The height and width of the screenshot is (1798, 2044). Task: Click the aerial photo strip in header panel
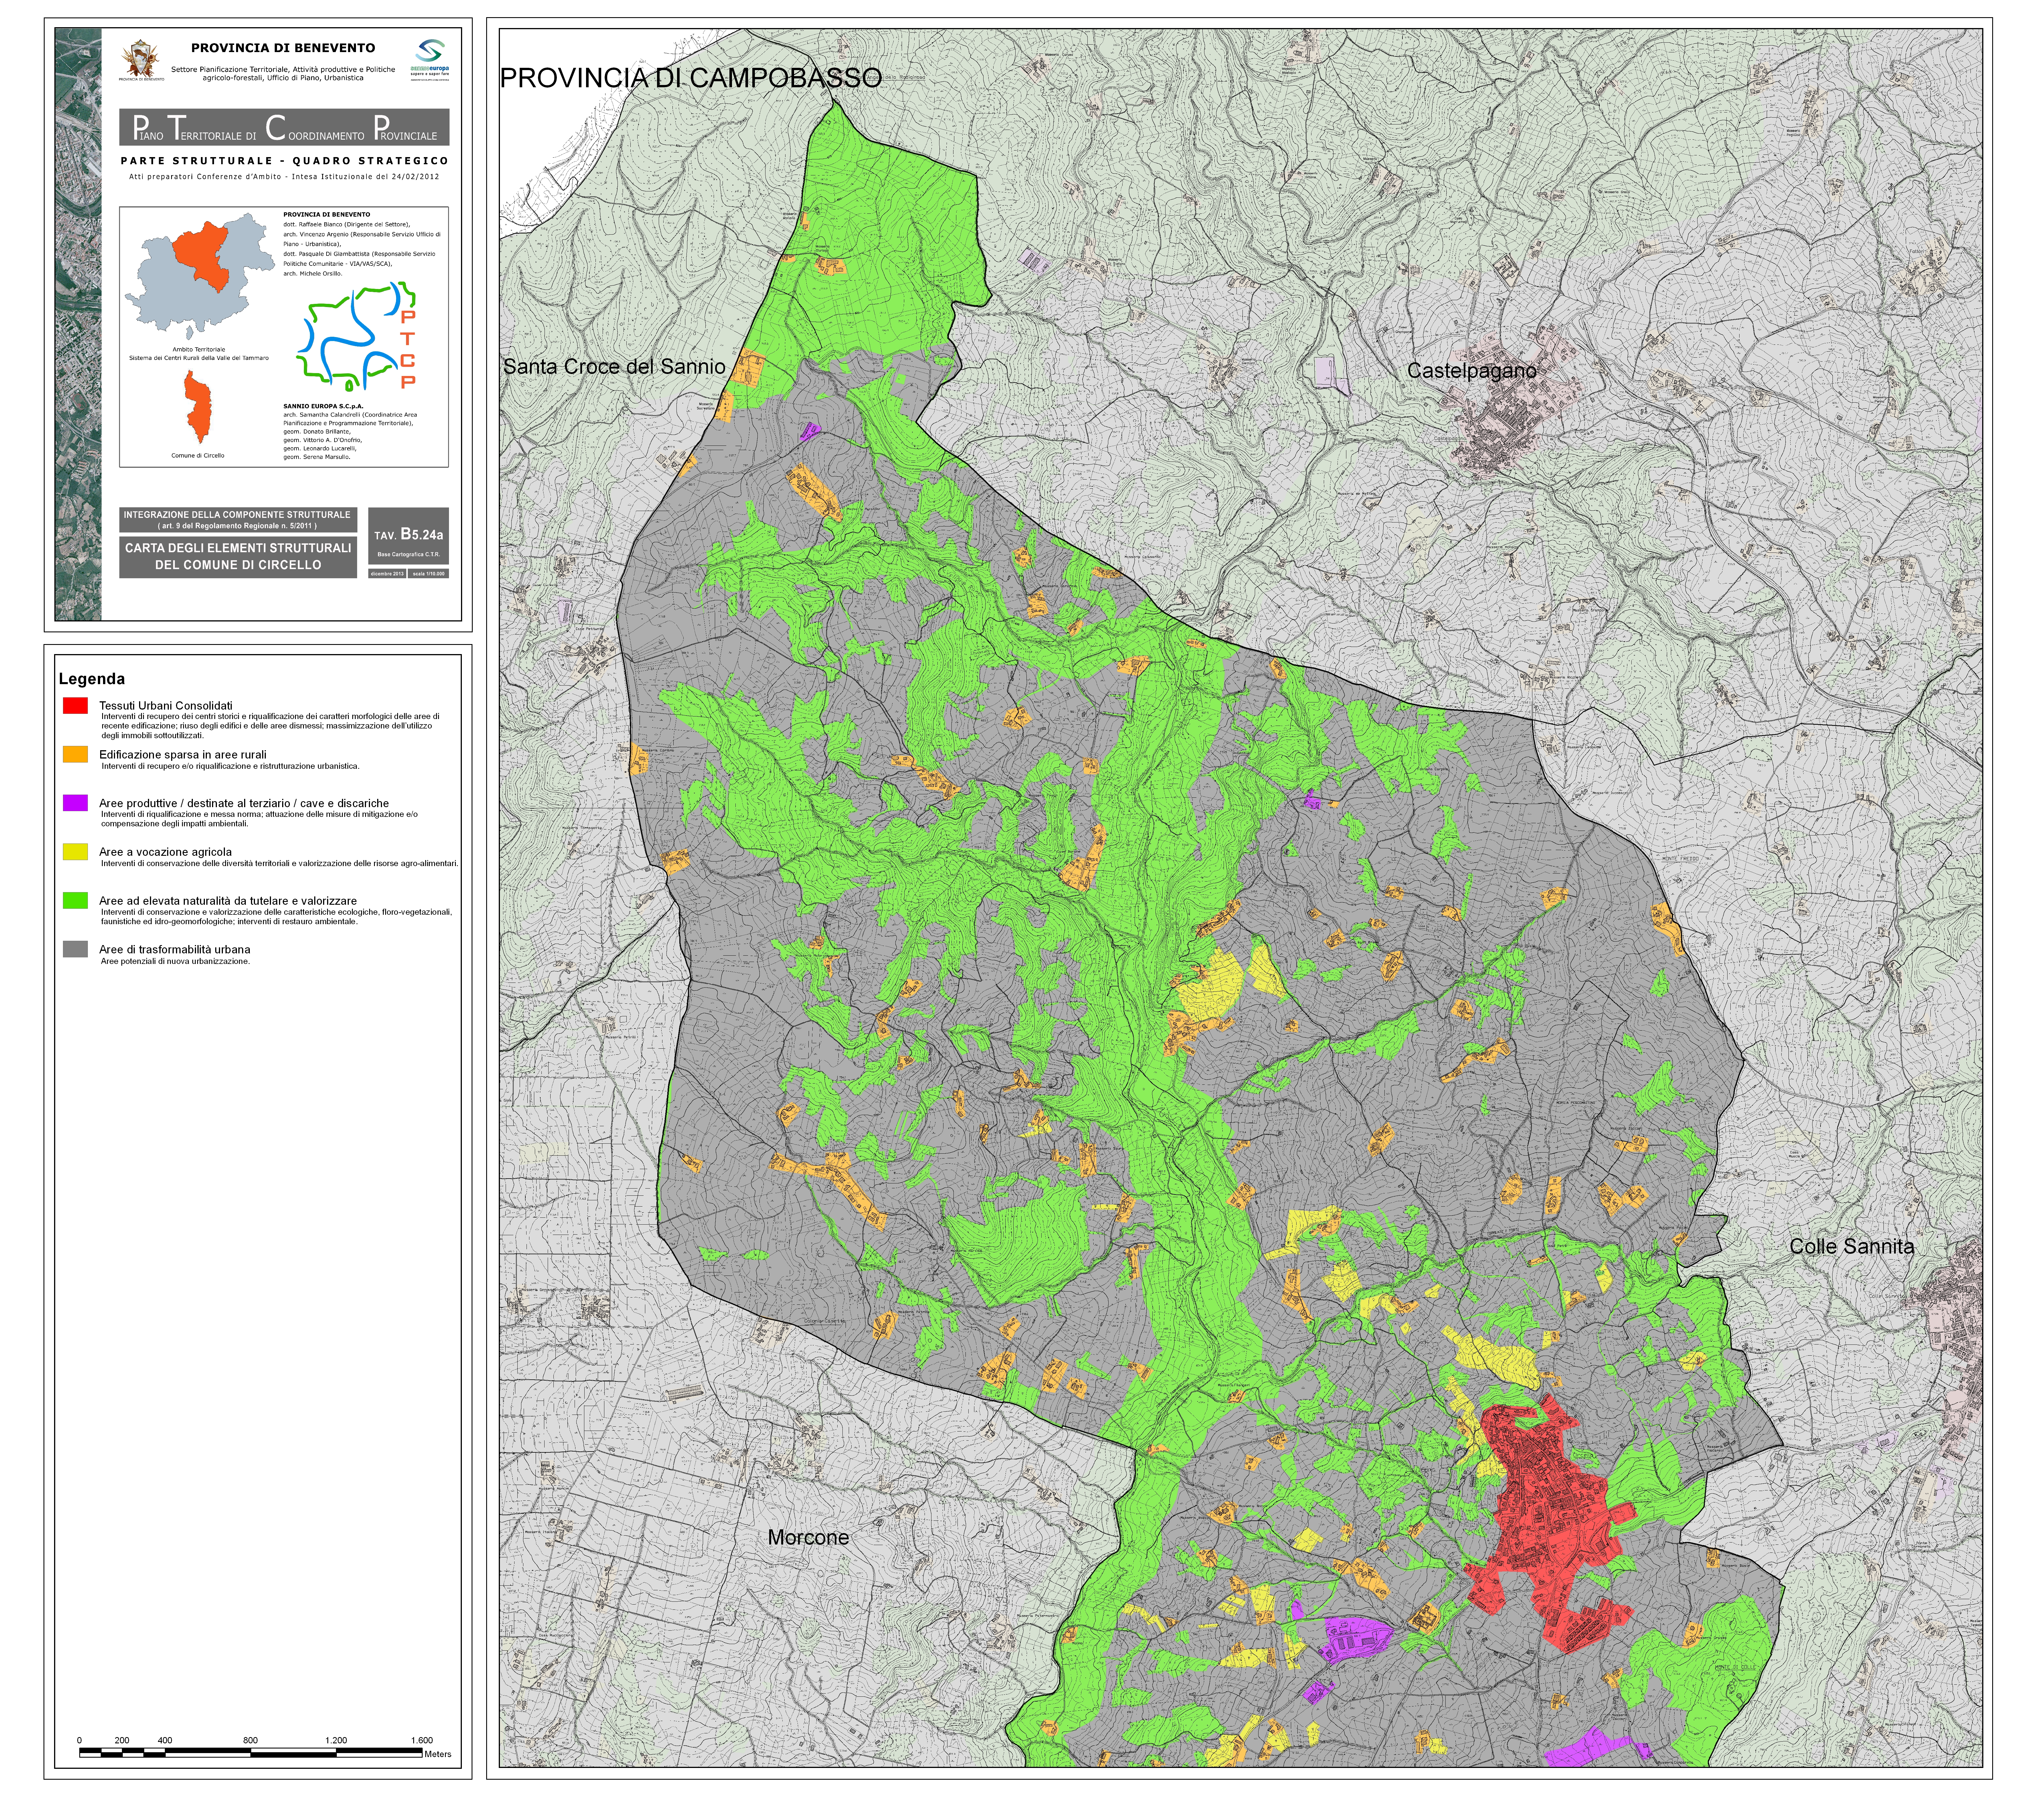(x=78, y=324)
